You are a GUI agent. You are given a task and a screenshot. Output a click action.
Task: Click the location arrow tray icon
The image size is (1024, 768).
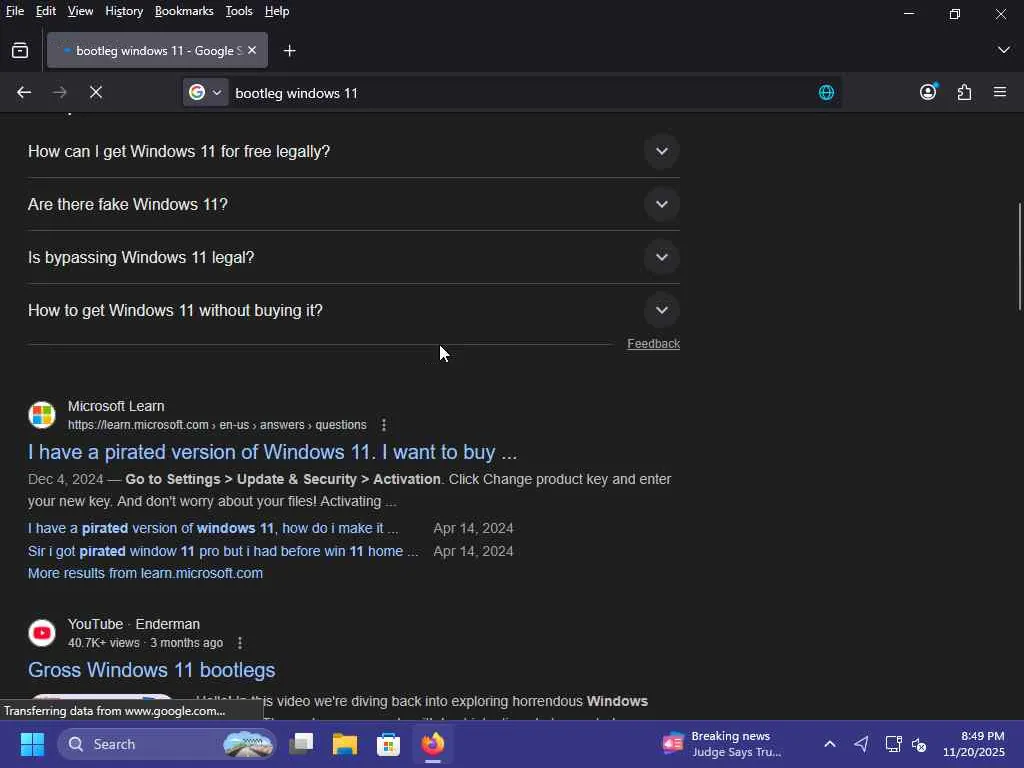point(861,744)
